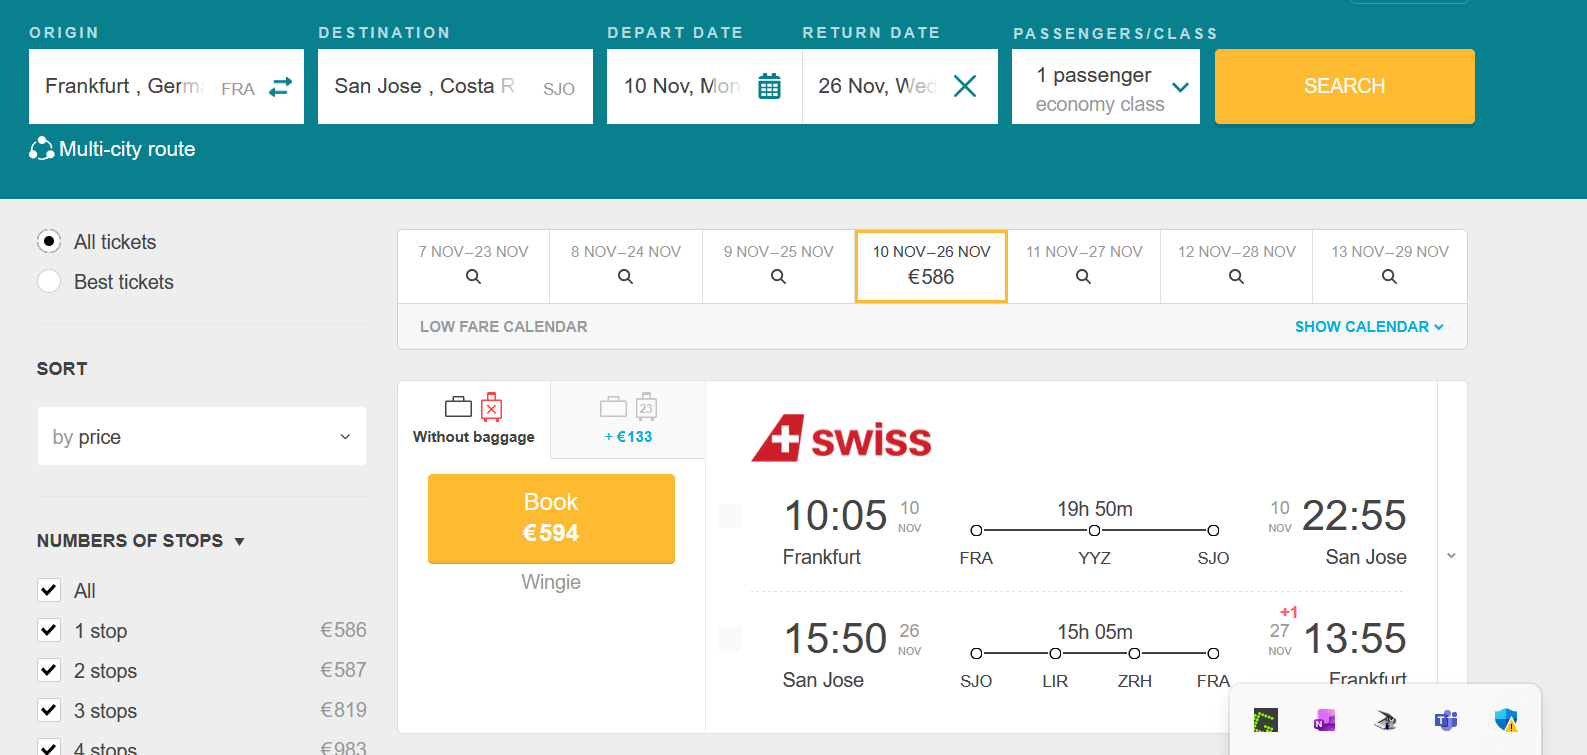The image size is (1587, 755).
Task: Clear the return date with X icon
Action: point(965,87)
